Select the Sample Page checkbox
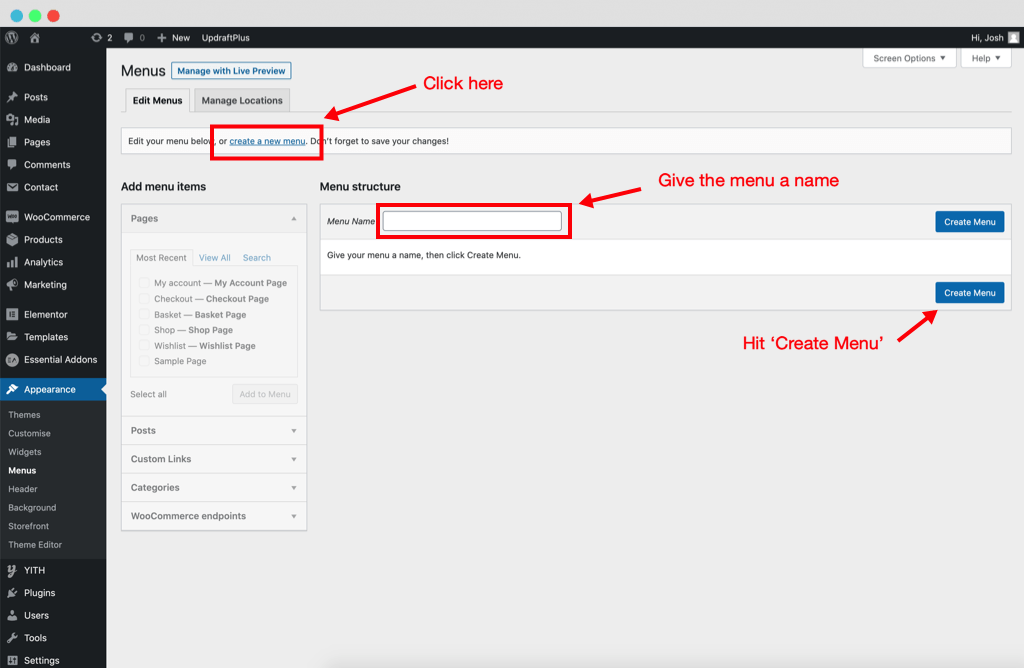1024x668 pixels. click(x=143, y=361)
